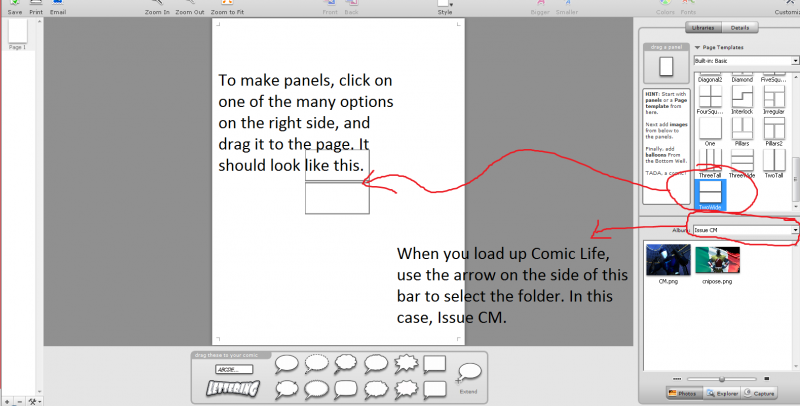This screenshot has width=800, height=406.
Task: Select the FourSquare page template
Action: (x=710, y=99)
